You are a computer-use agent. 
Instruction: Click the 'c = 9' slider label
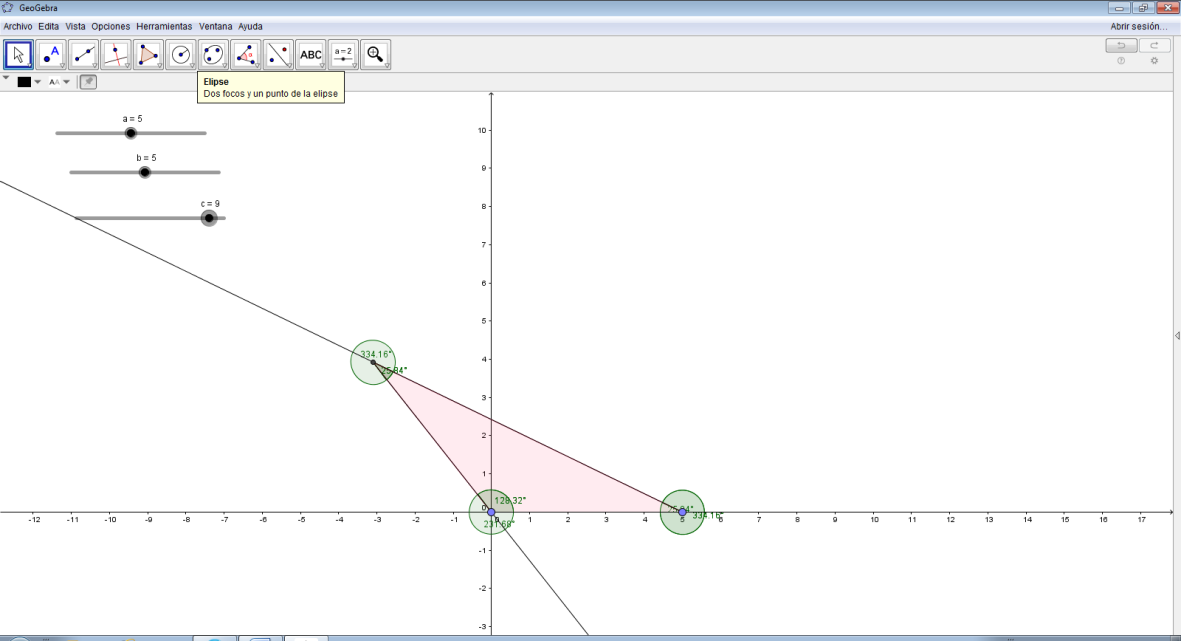pos(210,204)
